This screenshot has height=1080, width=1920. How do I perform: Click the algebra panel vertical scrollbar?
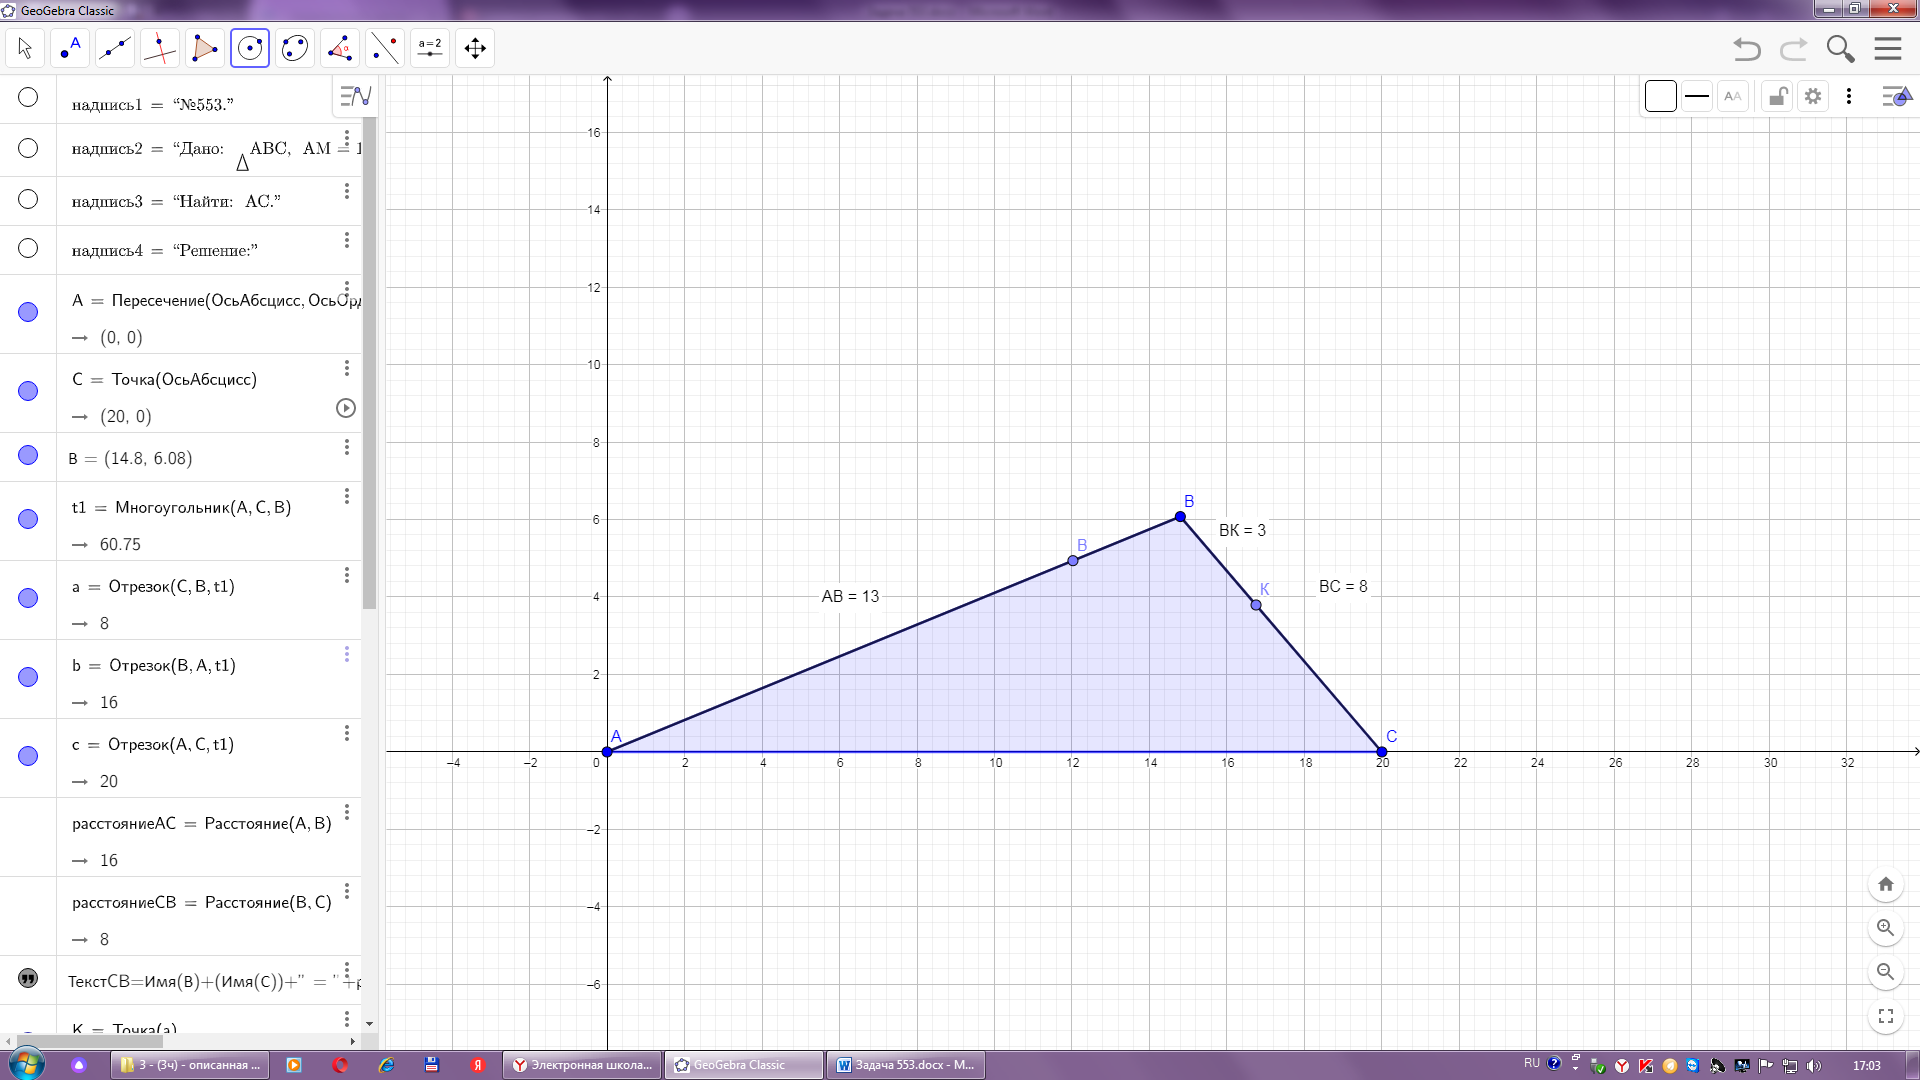(x=369, y=363)
